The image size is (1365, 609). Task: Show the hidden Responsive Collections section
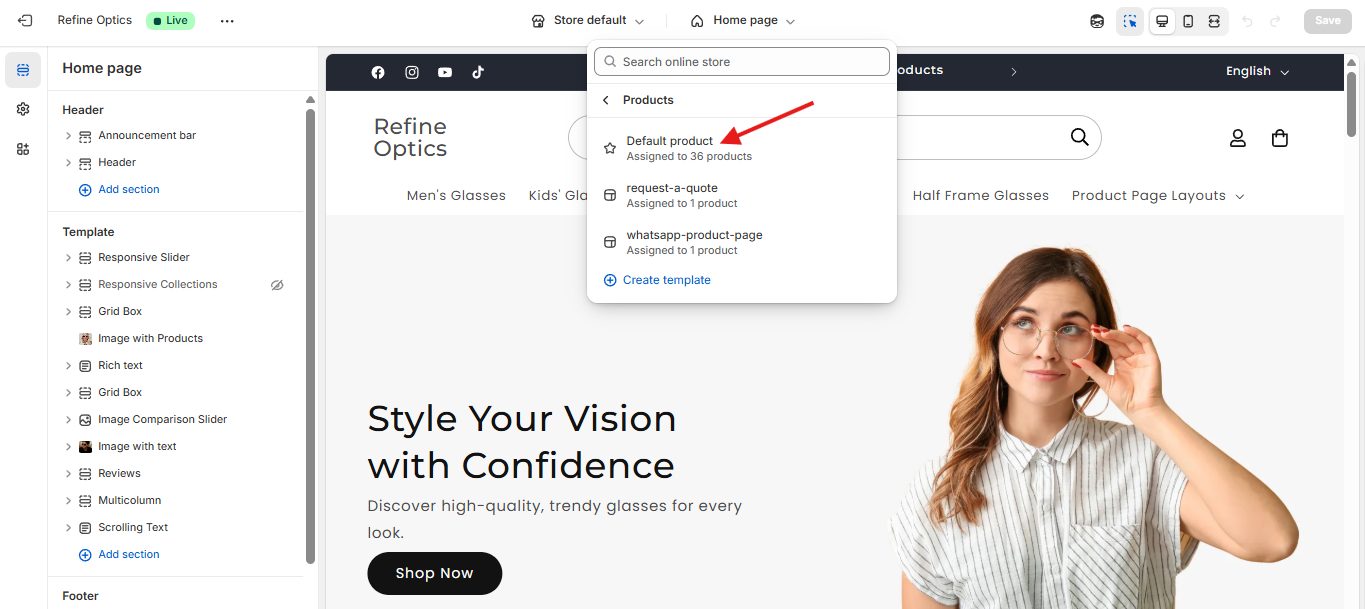coord(277,285)
